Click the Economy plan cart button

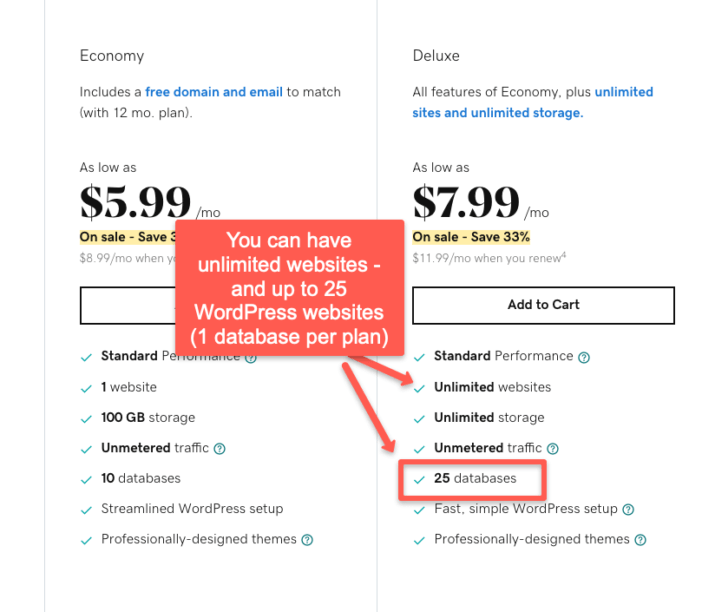point(128,305)
